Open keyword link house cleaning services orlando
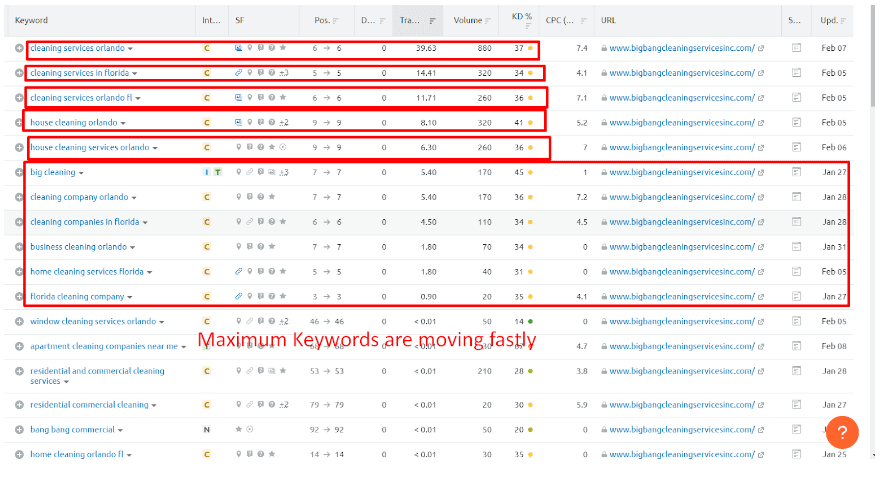881x477 pixels. [90, 147]
